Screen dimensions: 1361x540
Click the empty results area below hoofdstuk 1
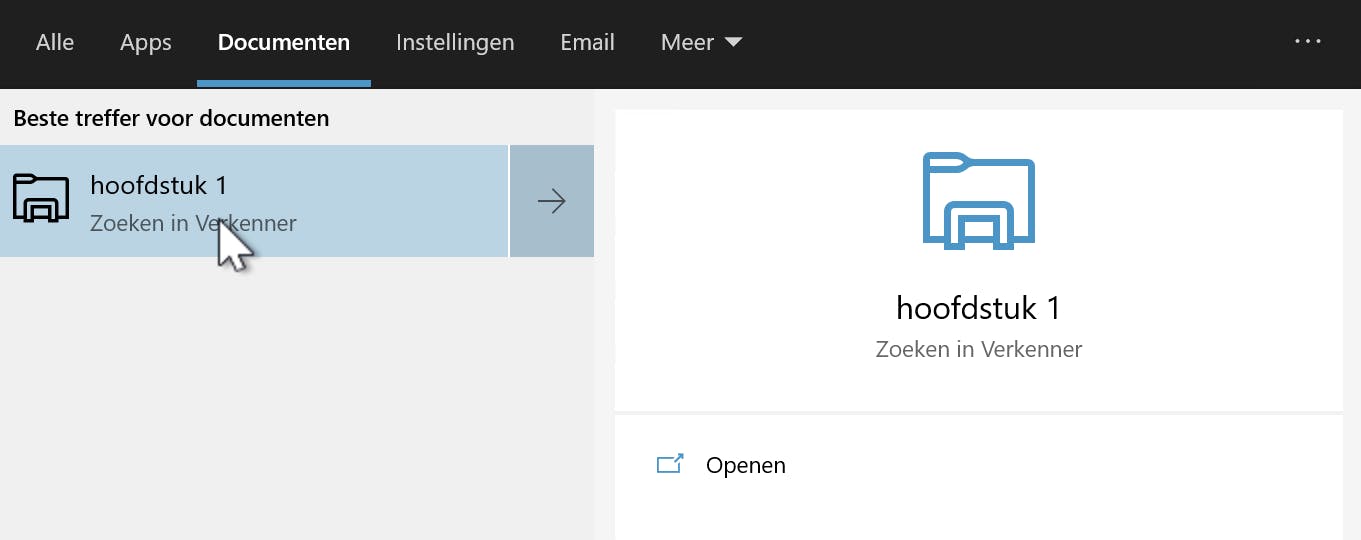(296, 400)
